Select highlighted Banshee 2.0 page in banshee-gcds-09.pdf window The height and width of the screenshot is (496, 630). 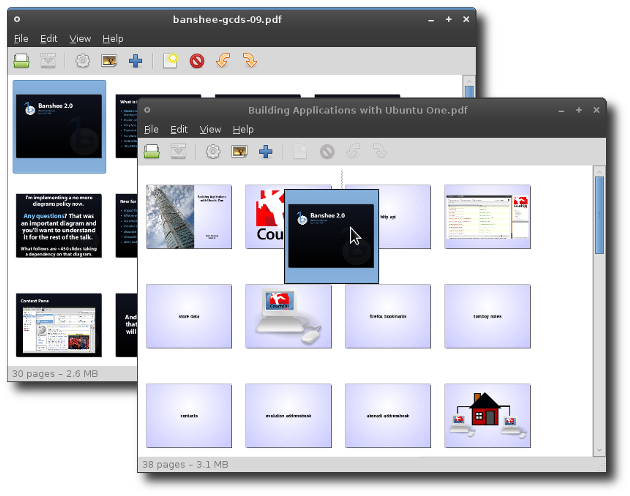tap(59, 127)
